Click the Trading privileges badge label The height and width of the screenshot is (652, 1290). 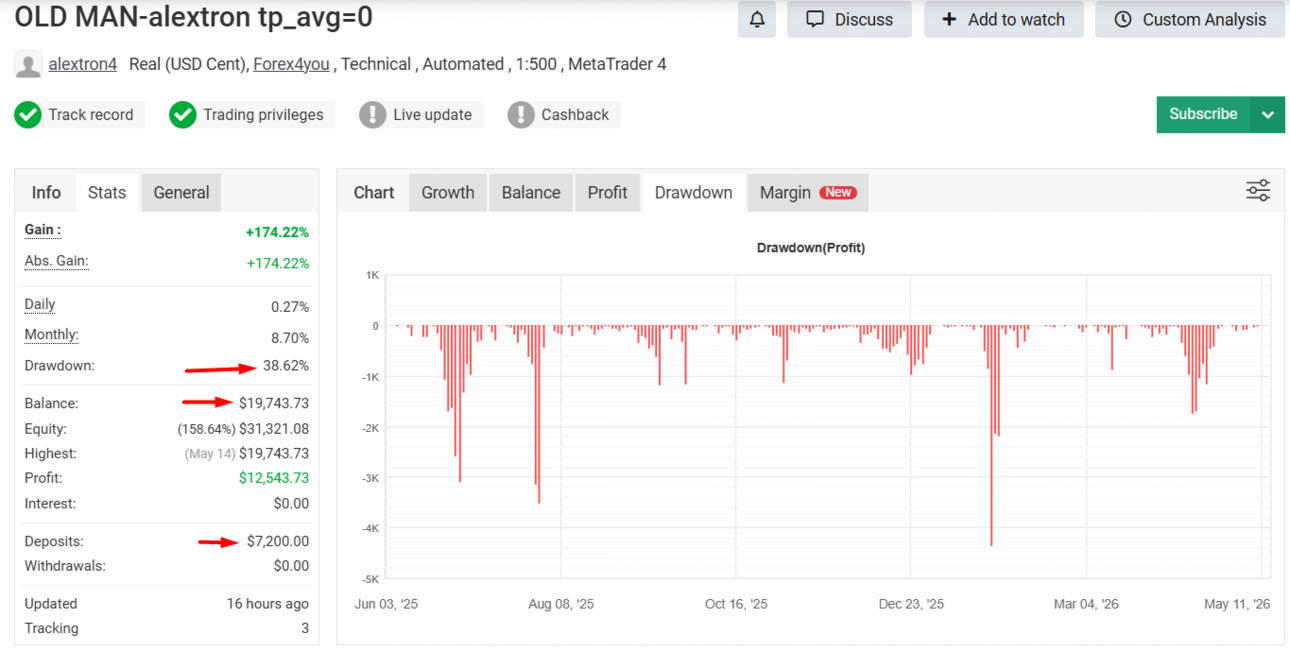[x=263, y=115]
